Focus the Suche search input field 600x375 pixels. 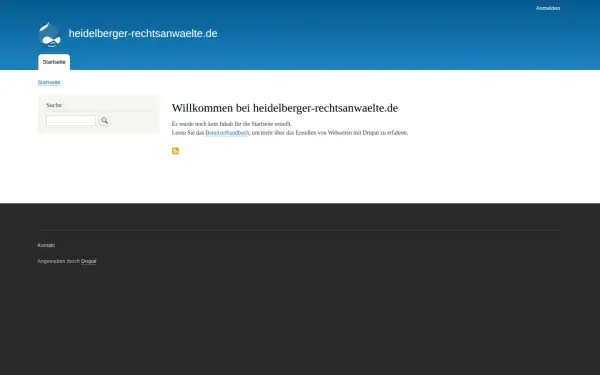pos(71,121)
